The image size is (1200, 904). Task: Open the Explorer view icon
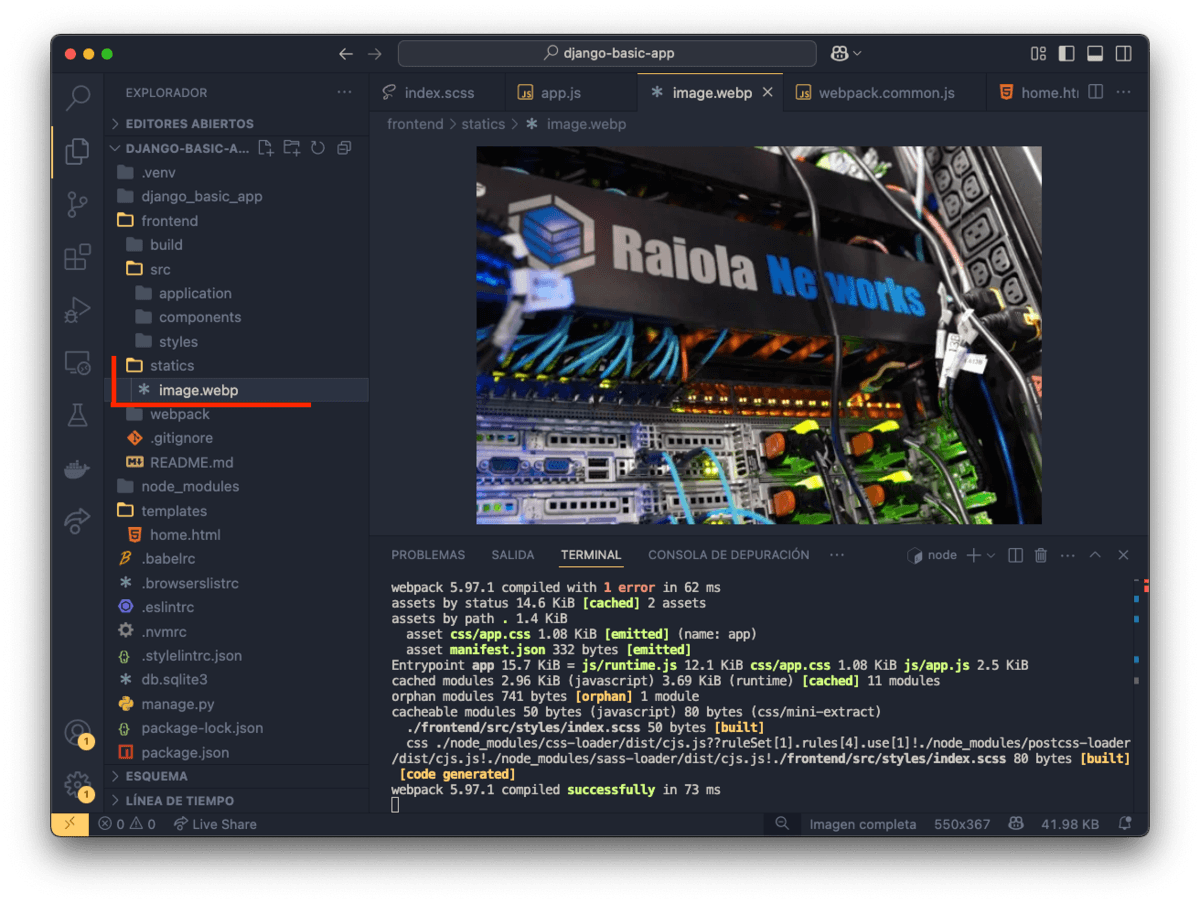pos(77,151)
